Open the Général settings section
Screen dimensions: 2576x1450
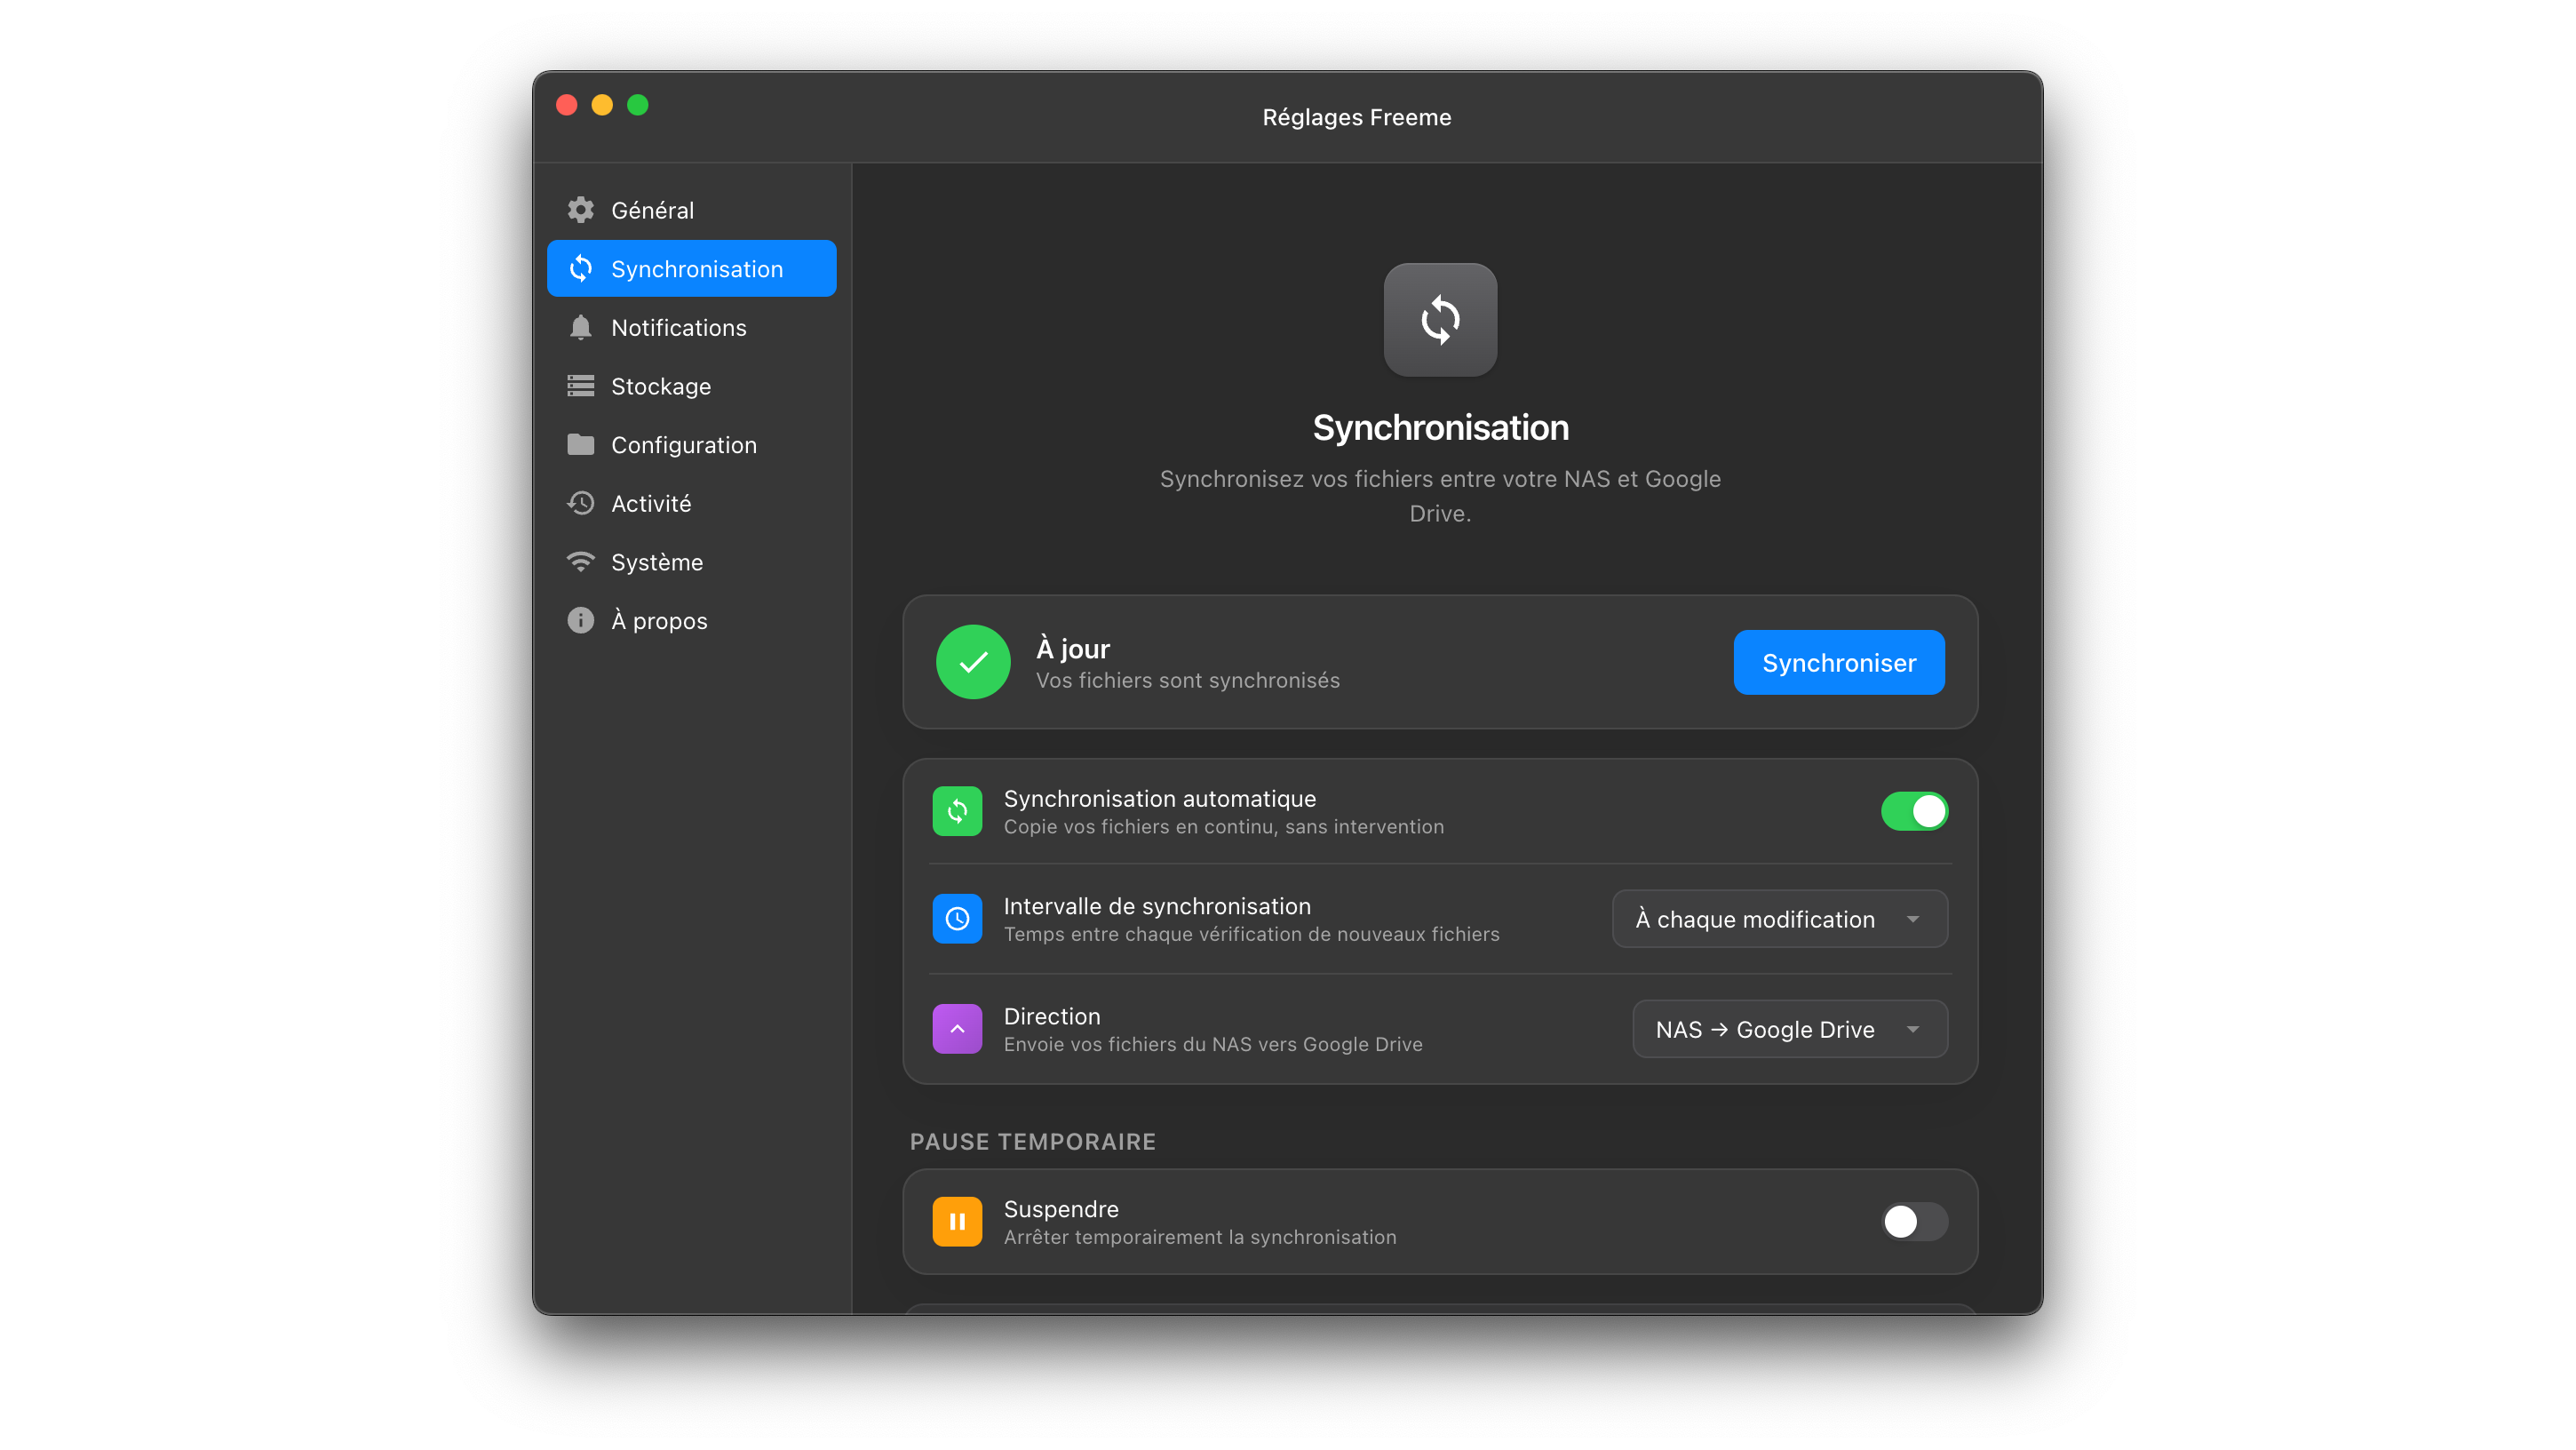tap(691, 210)
